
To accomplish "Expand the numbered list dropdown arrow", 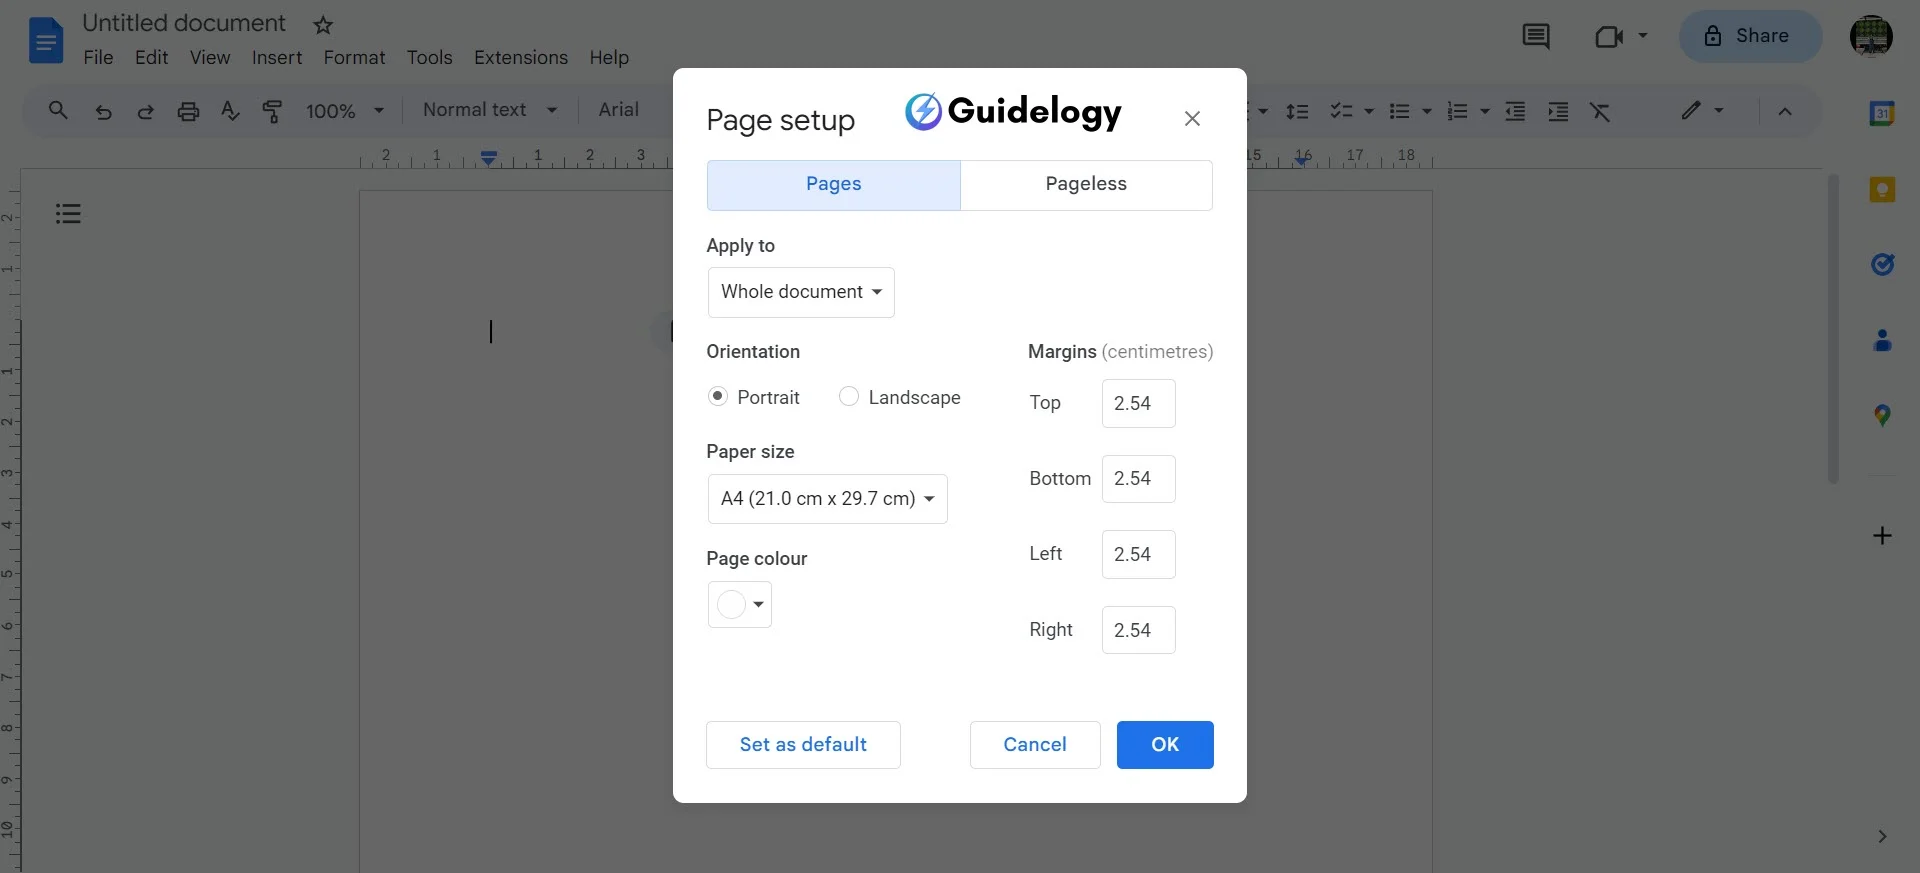I will tap(1485, 111).
